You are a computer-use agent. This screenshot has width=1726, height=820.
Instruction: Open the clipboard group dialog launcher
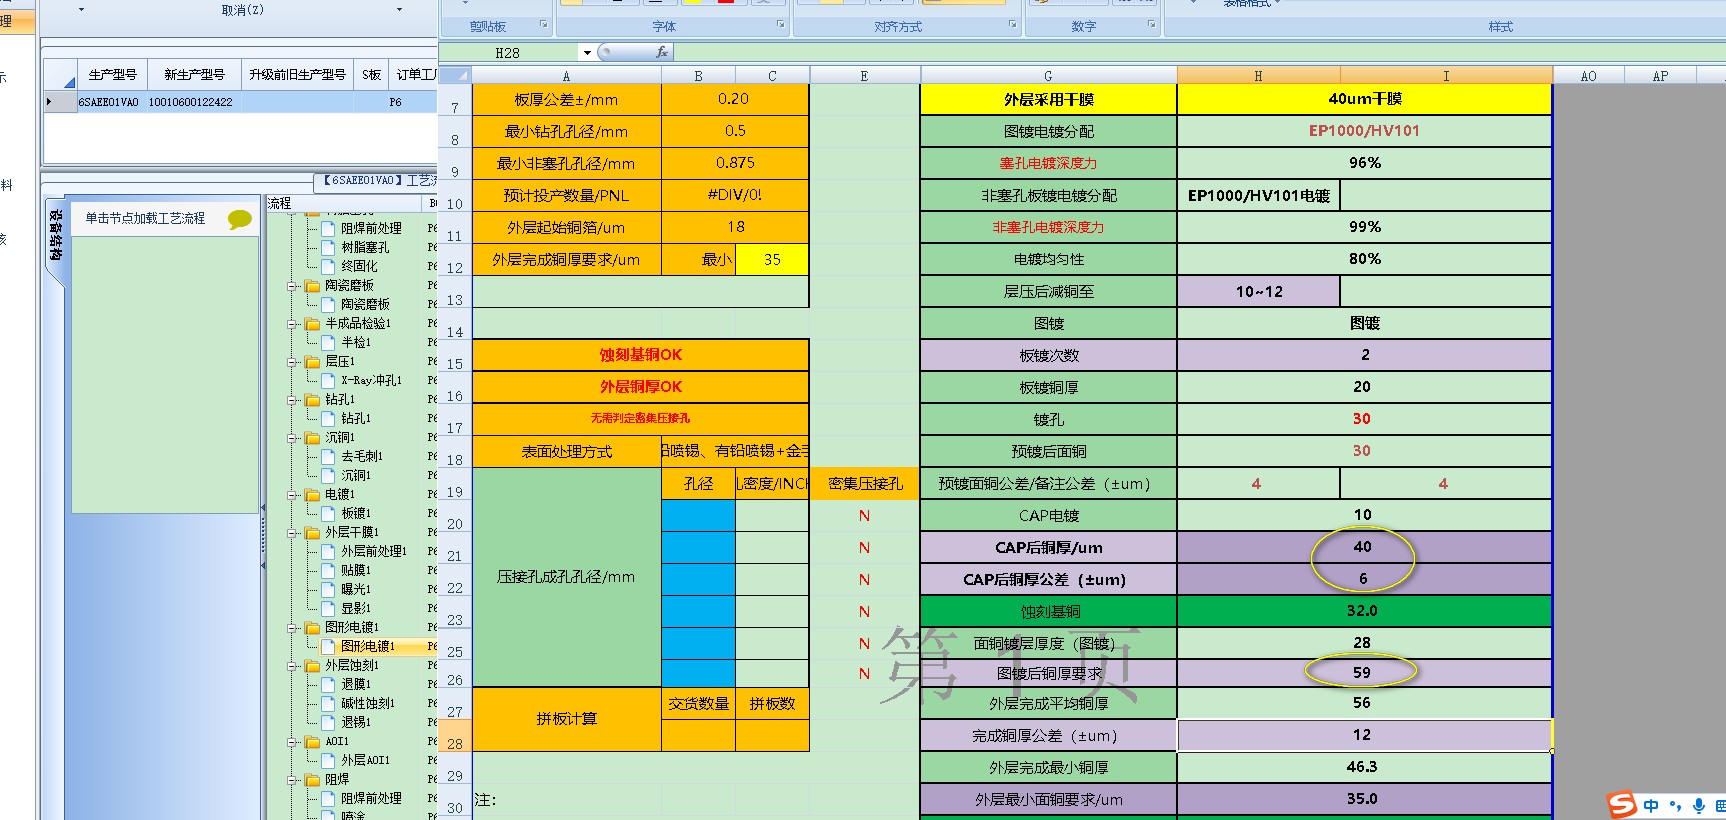544,24
